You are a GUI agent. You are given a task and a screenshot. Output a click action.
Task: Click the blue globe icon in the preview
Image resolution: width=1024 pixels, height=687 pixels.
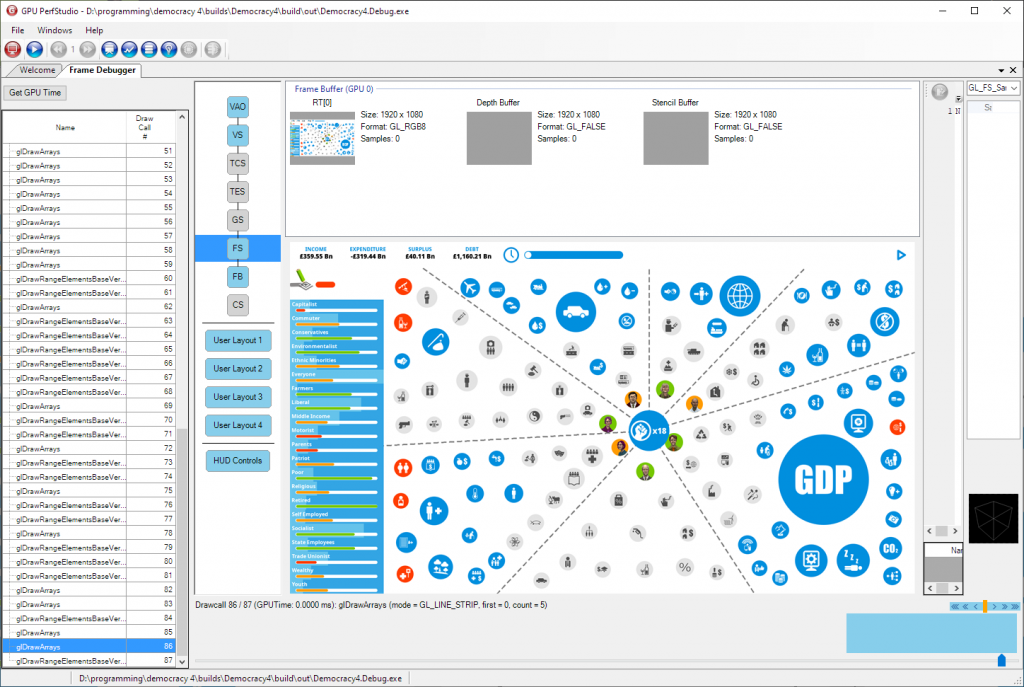[x=740, y=296]
